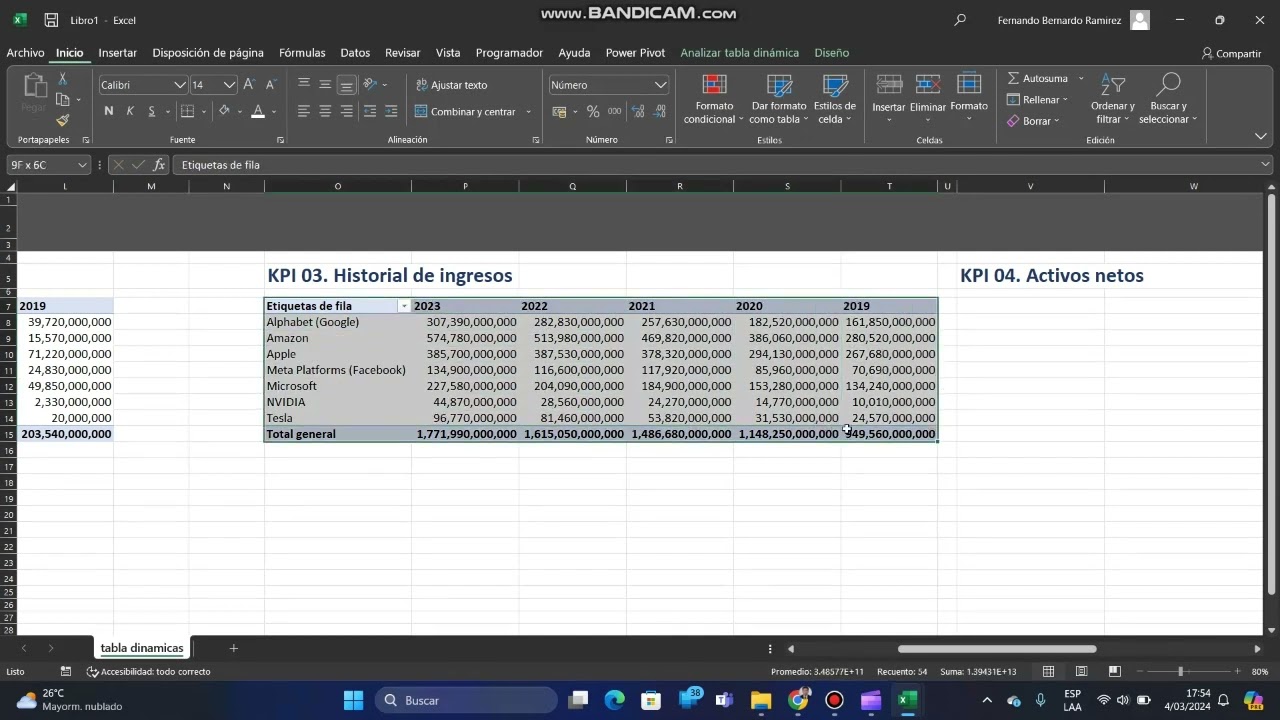Screen dimensions: 1280x720
Task: Toggle align text right
Action: pyautogui.click(x=346, y=111)
